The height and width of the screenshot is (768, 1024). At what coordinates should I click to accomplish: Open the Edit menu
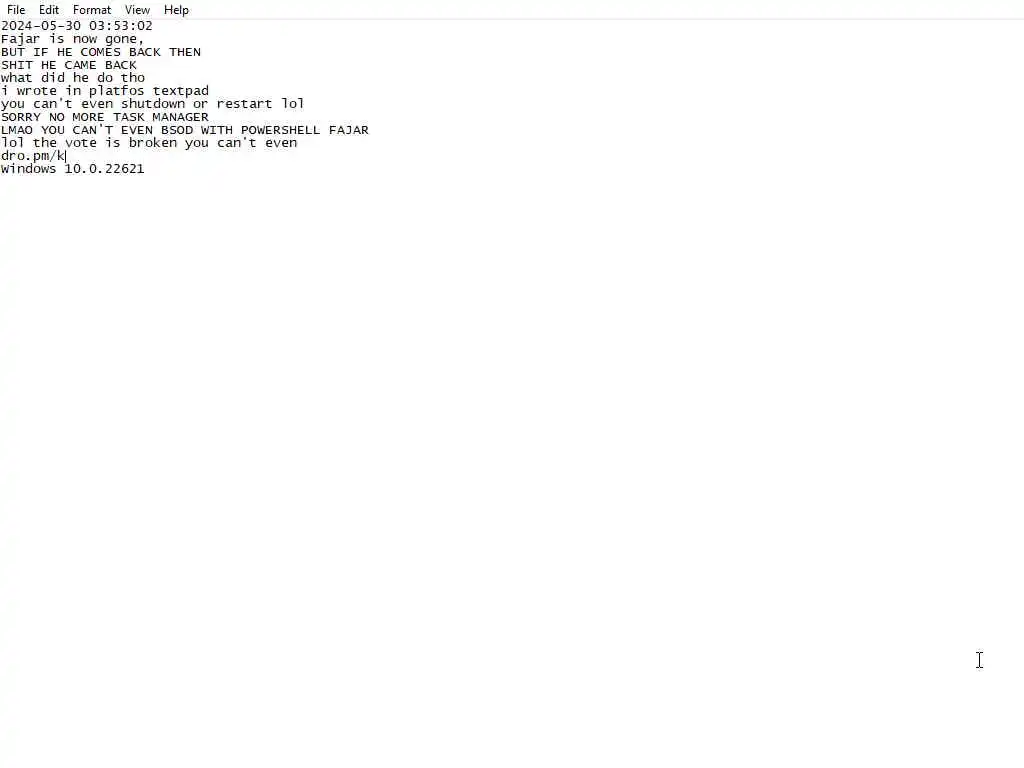pyautogui.click(x=49, y=10)
